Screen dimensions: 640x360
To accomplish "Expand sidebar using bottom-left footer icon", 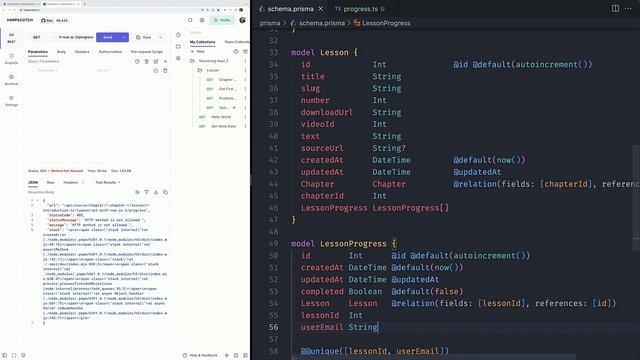I will tap(4, 355).
